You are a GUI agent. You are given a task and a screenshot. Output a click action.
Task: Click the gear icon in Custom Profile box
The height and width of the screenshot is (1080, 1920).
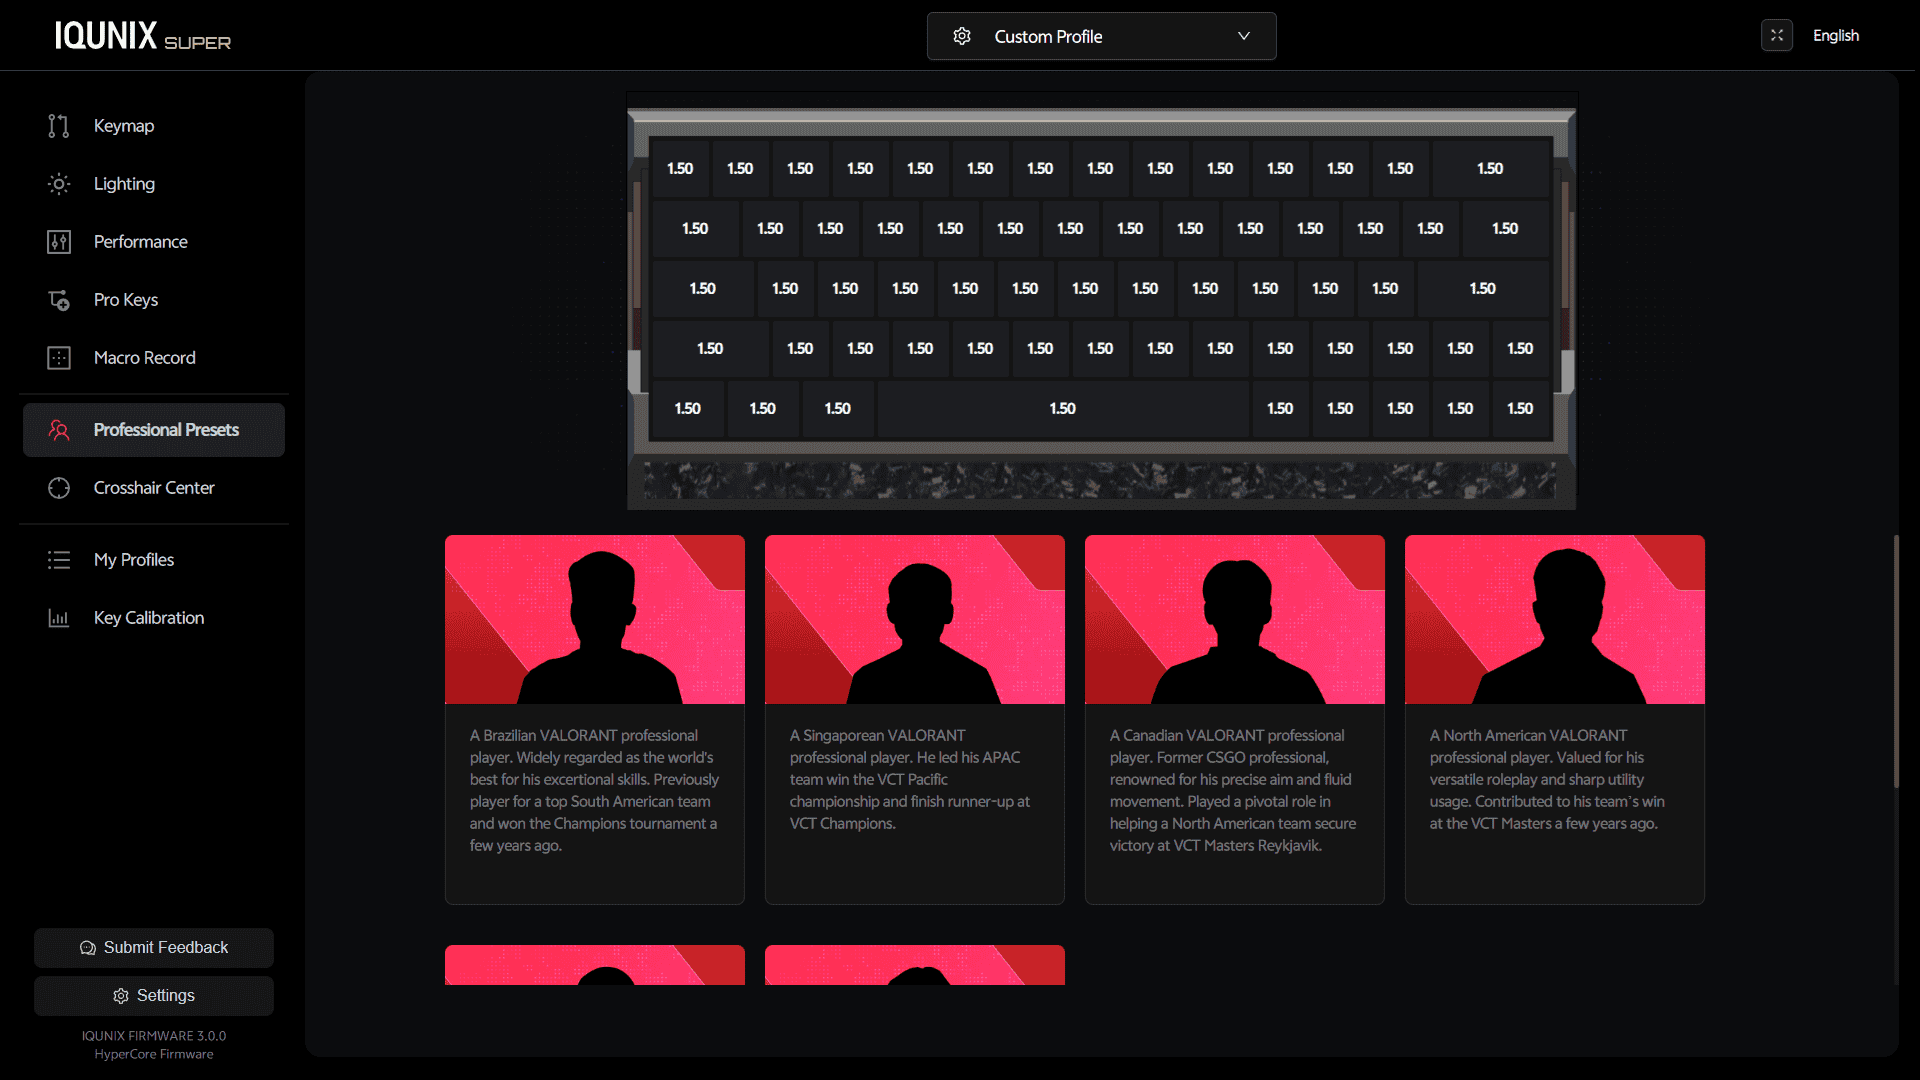tap(962, 36)
